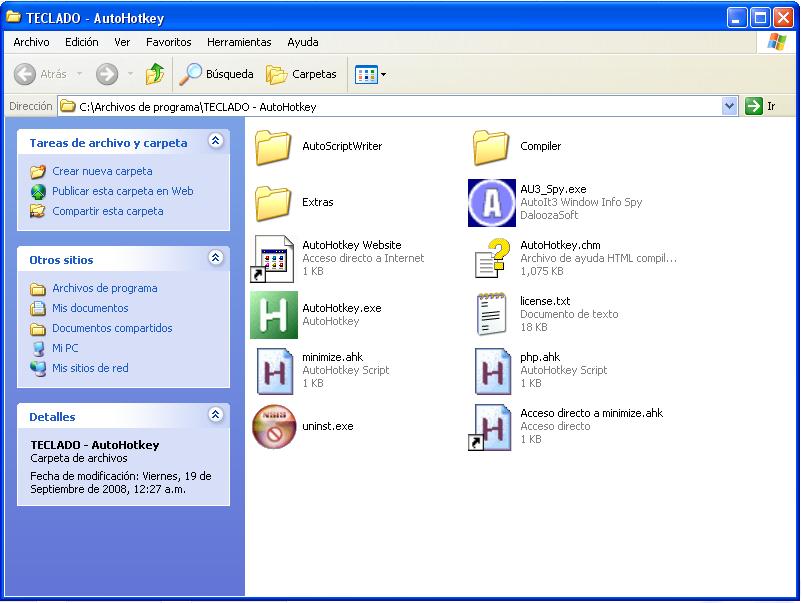
Task: Click the Búsqueda search button
Action: tap(216, 74)
